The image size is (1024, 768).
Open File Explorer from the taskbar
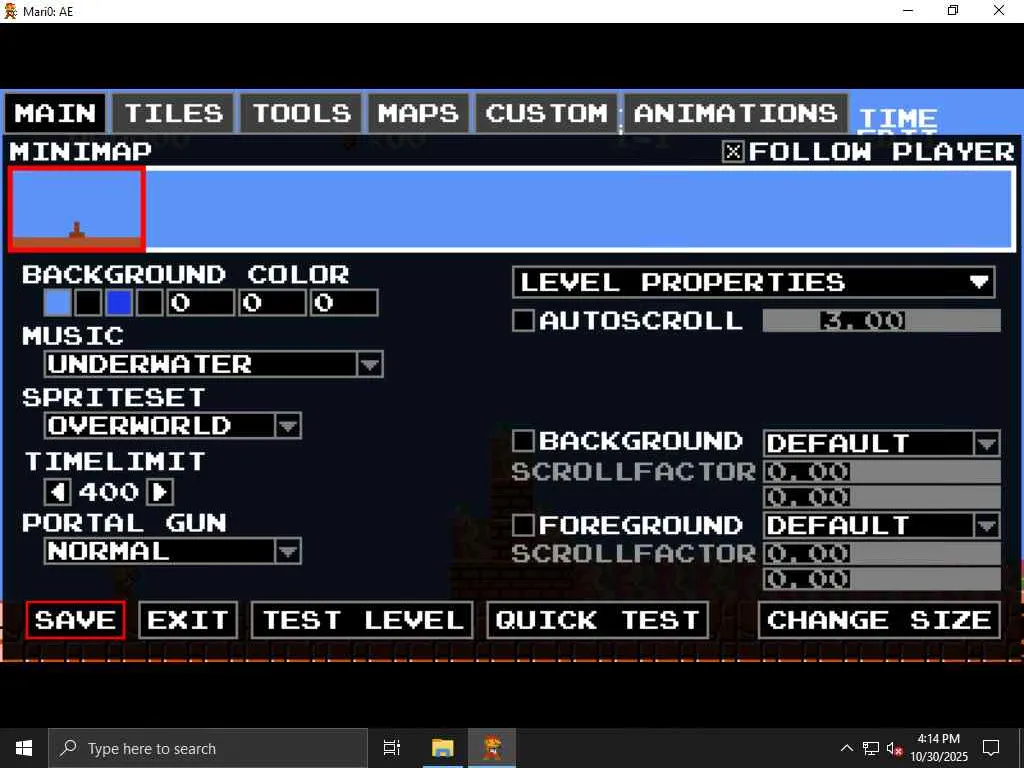(x=442, y=748)
